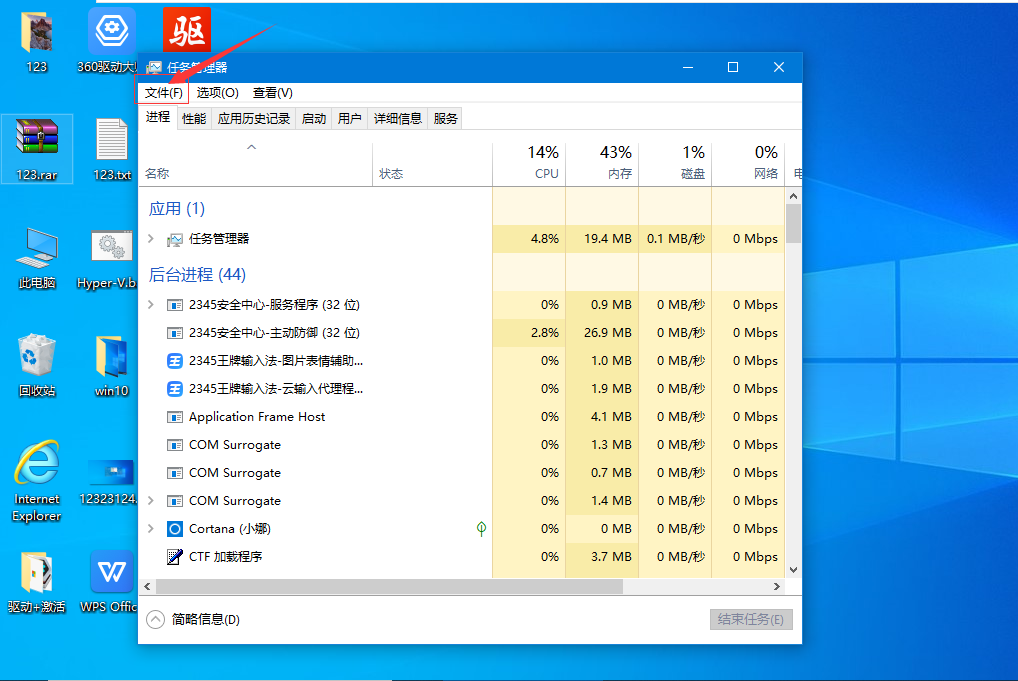Open the 选项(O) menu
This screenshot has height=681, width=1018.
pos(217,93)
